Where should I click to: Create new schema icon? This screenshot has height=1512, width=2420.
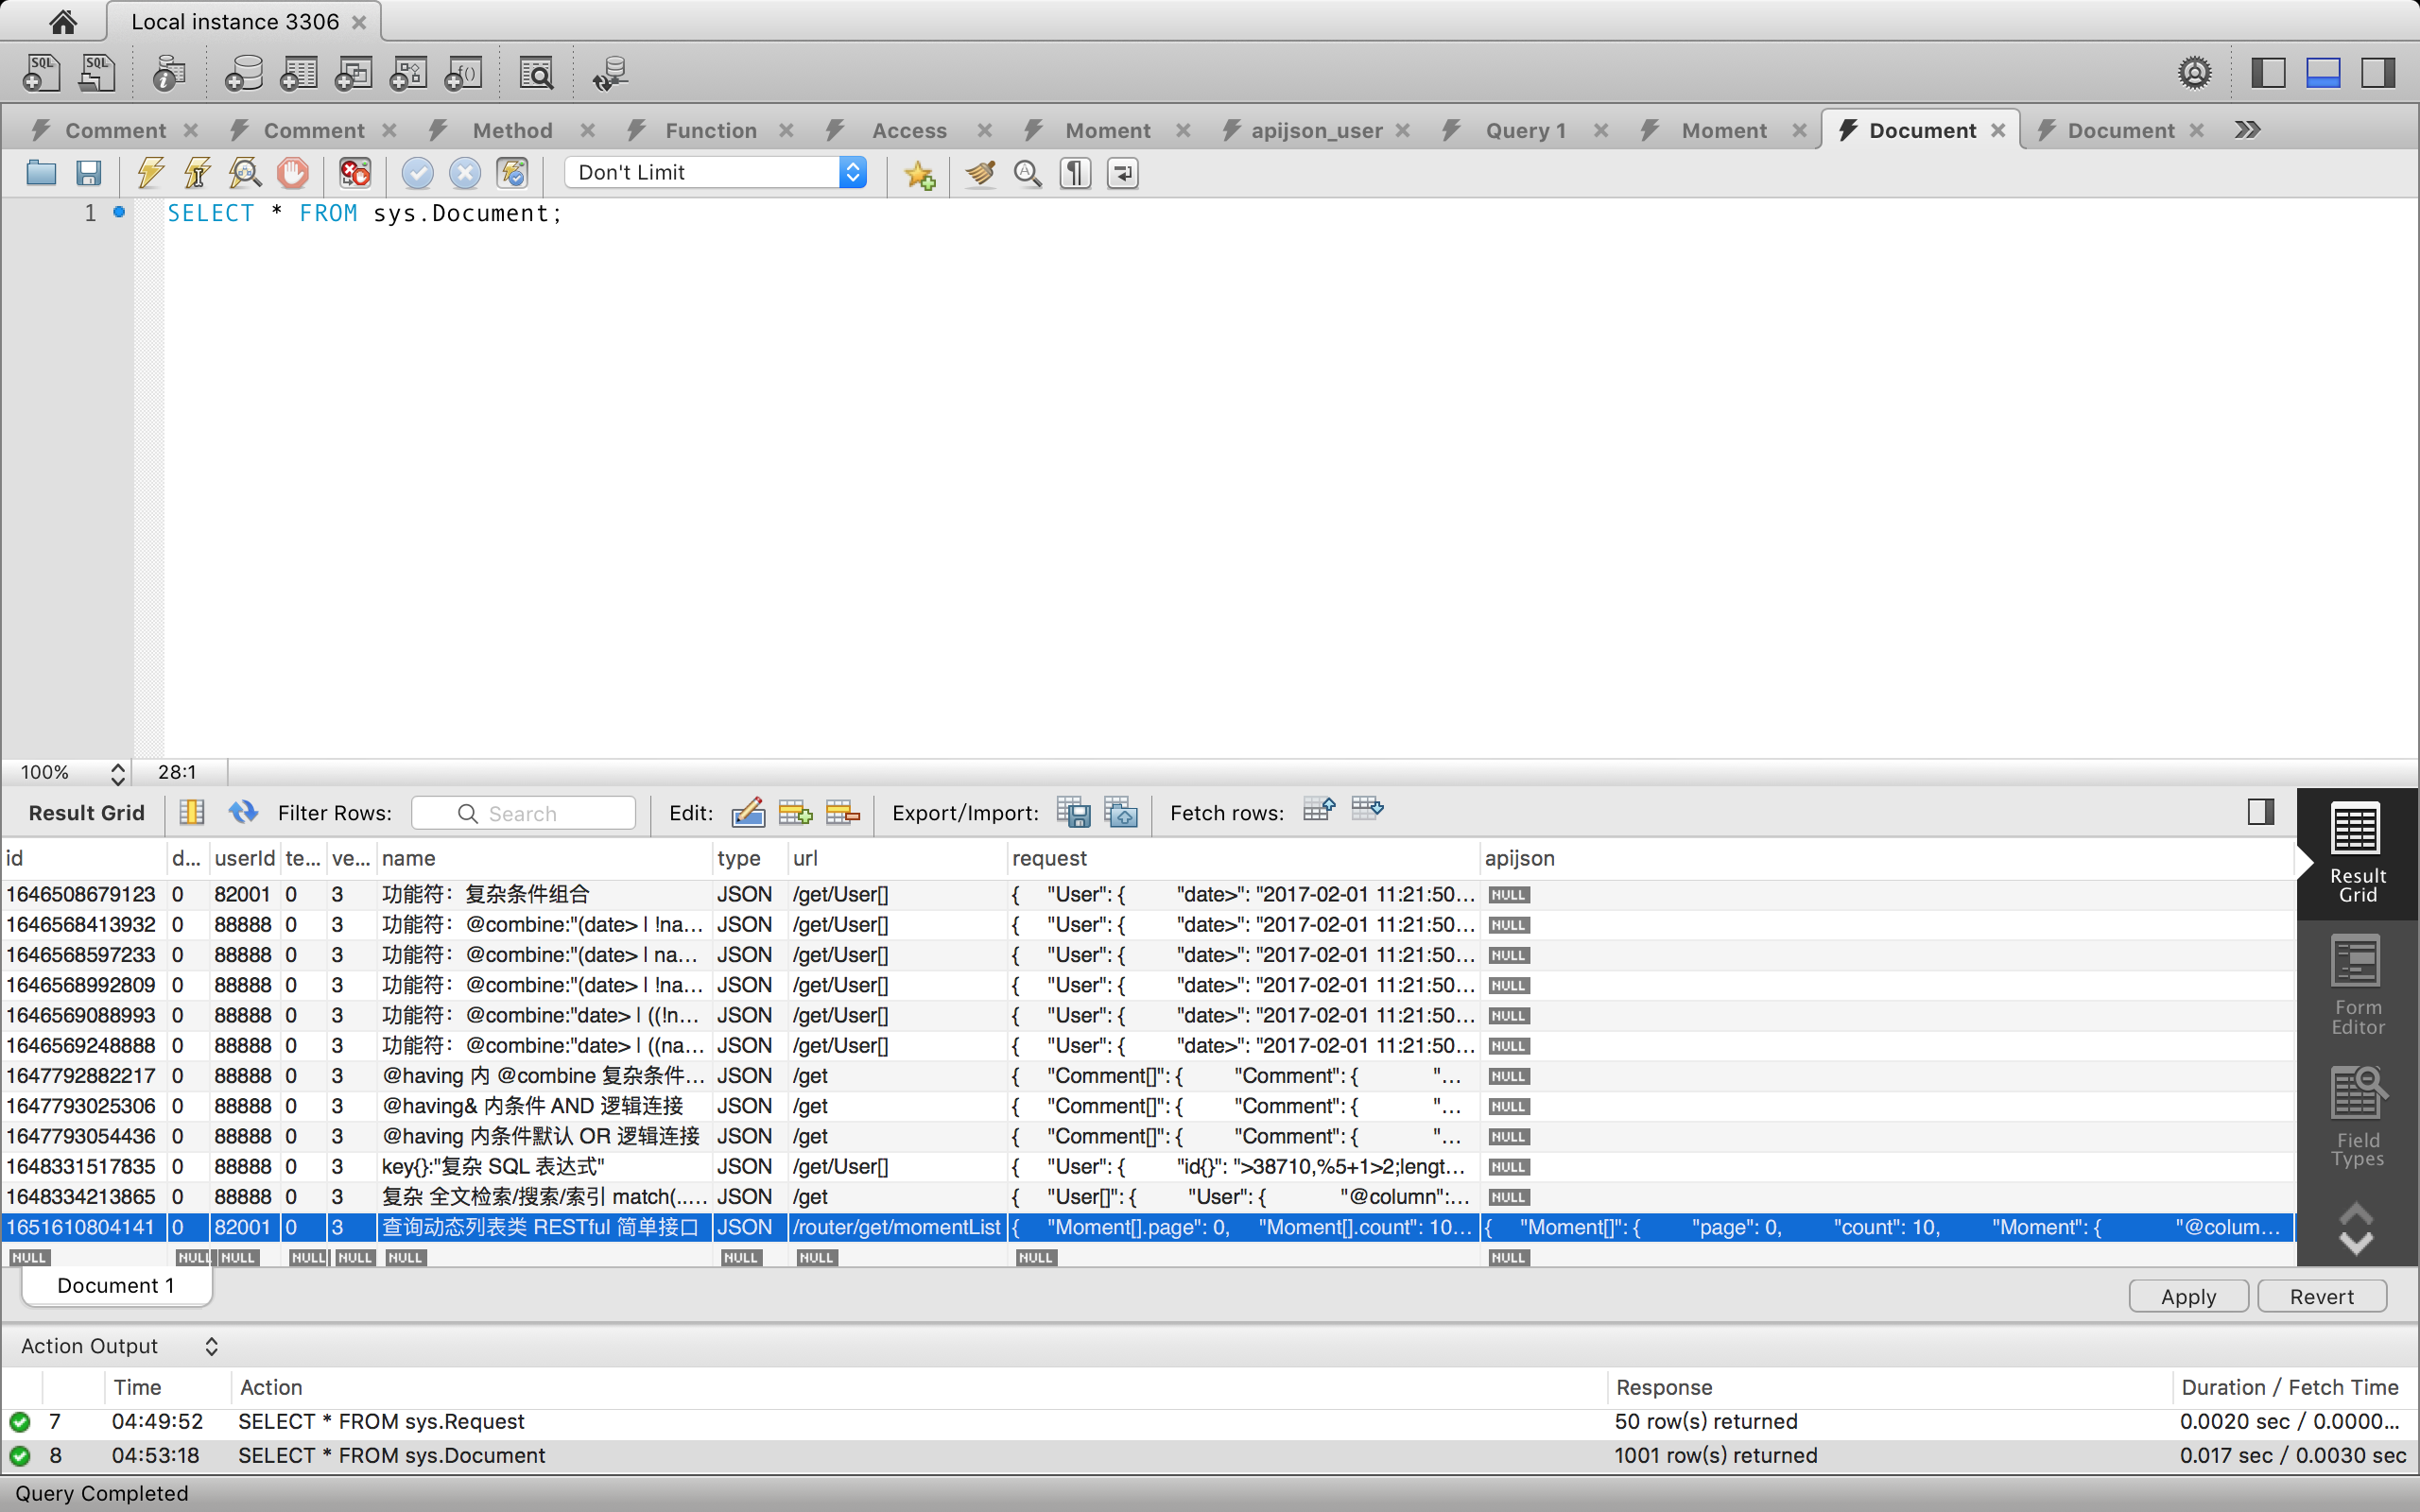click(x=243, y=73)
